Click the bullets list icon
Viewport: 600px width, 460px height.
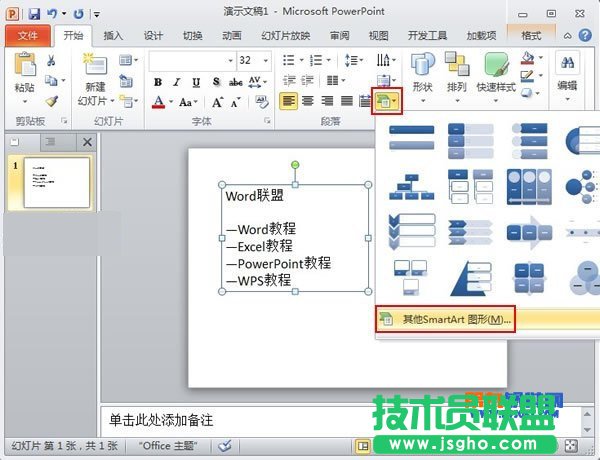[289, 60]
